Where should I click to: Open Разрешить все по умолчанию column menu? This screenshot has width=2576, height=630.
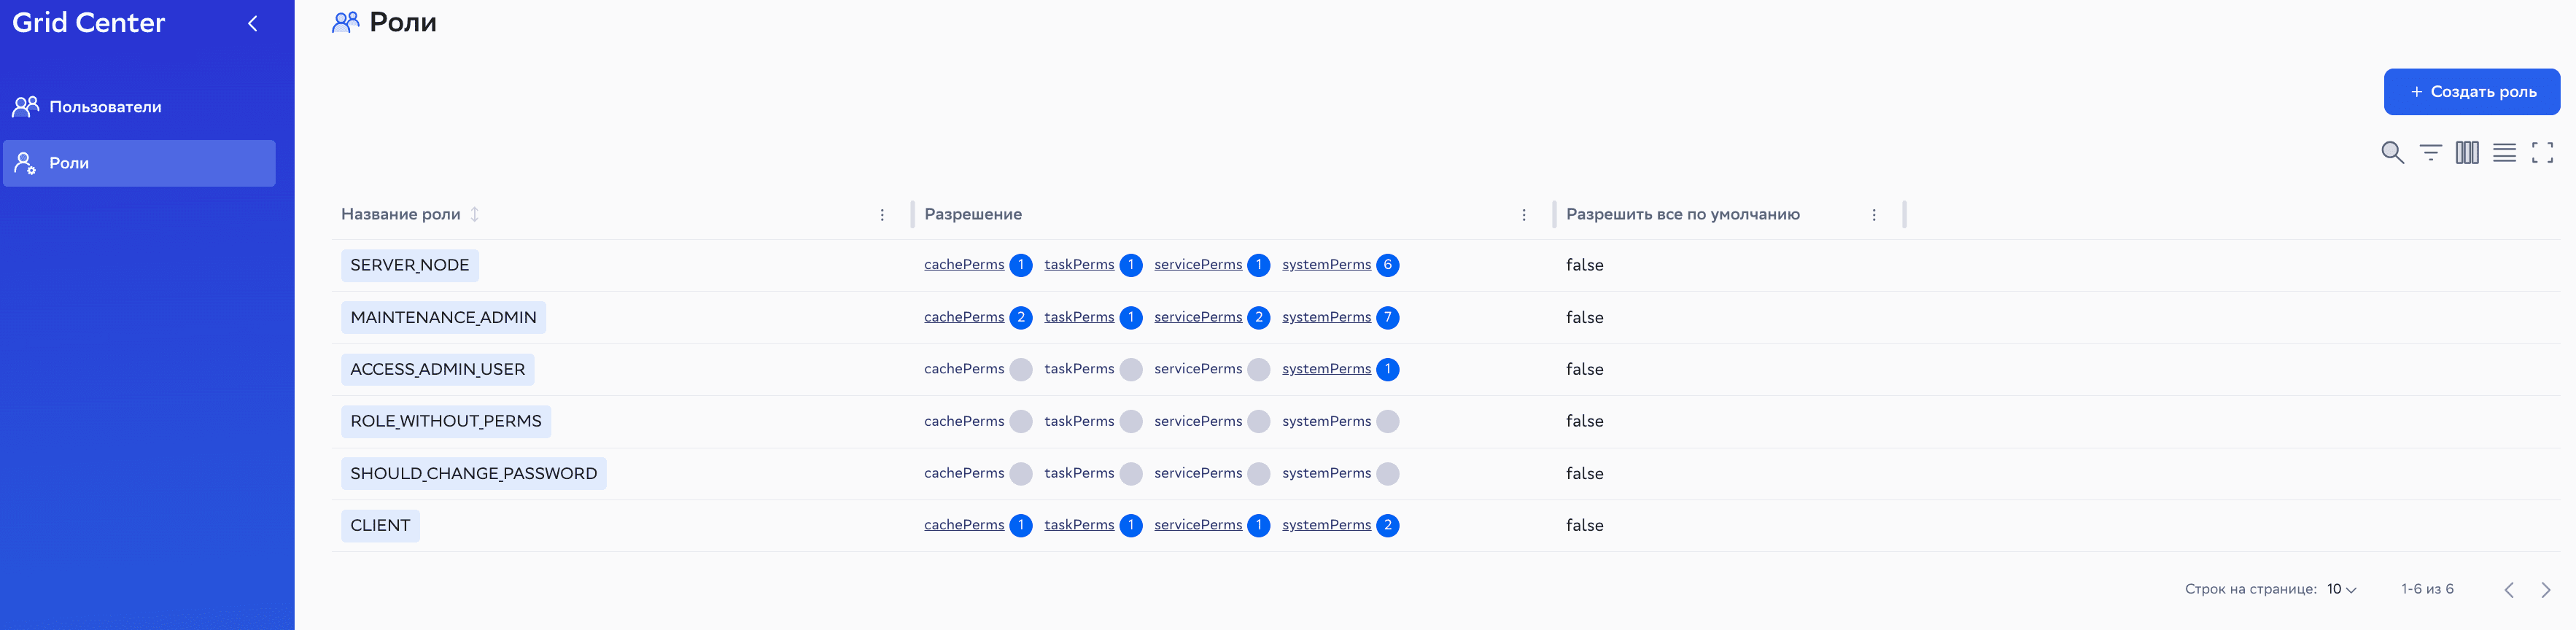pyautogui.click(x=1873, y=215)
